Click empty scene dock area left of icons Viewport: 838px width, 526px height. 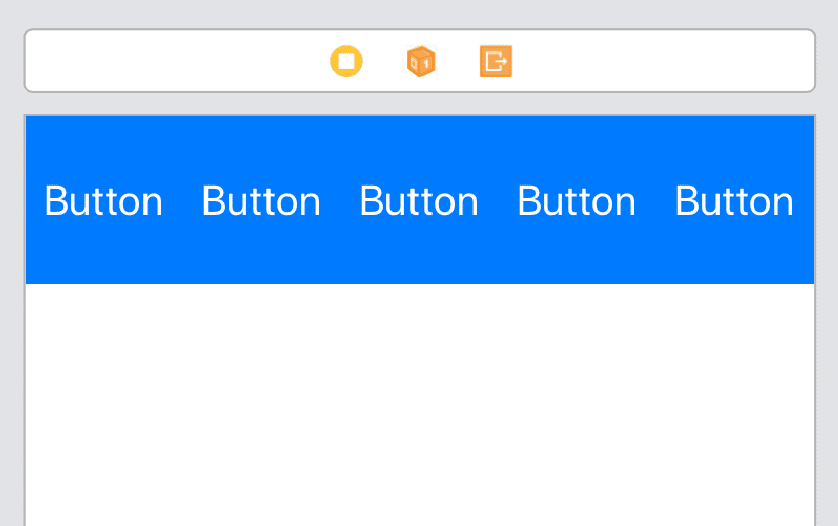point(170,61)
